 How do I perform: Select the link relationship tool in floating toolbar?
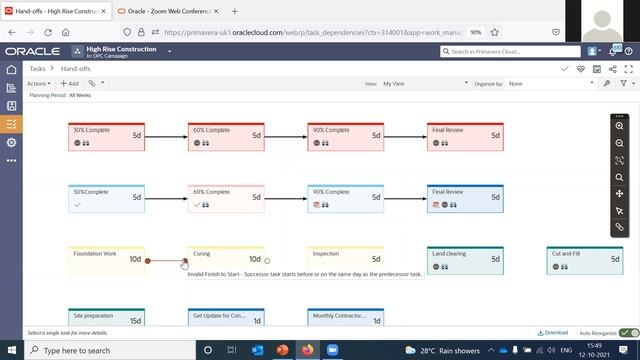coord(619,227)
